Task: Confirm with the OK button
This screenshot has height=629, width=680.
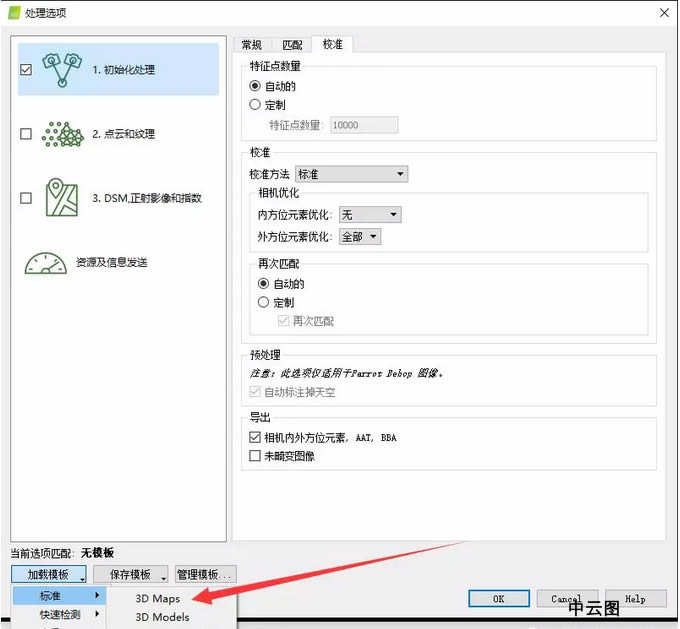Action: [x=499, y=599]
